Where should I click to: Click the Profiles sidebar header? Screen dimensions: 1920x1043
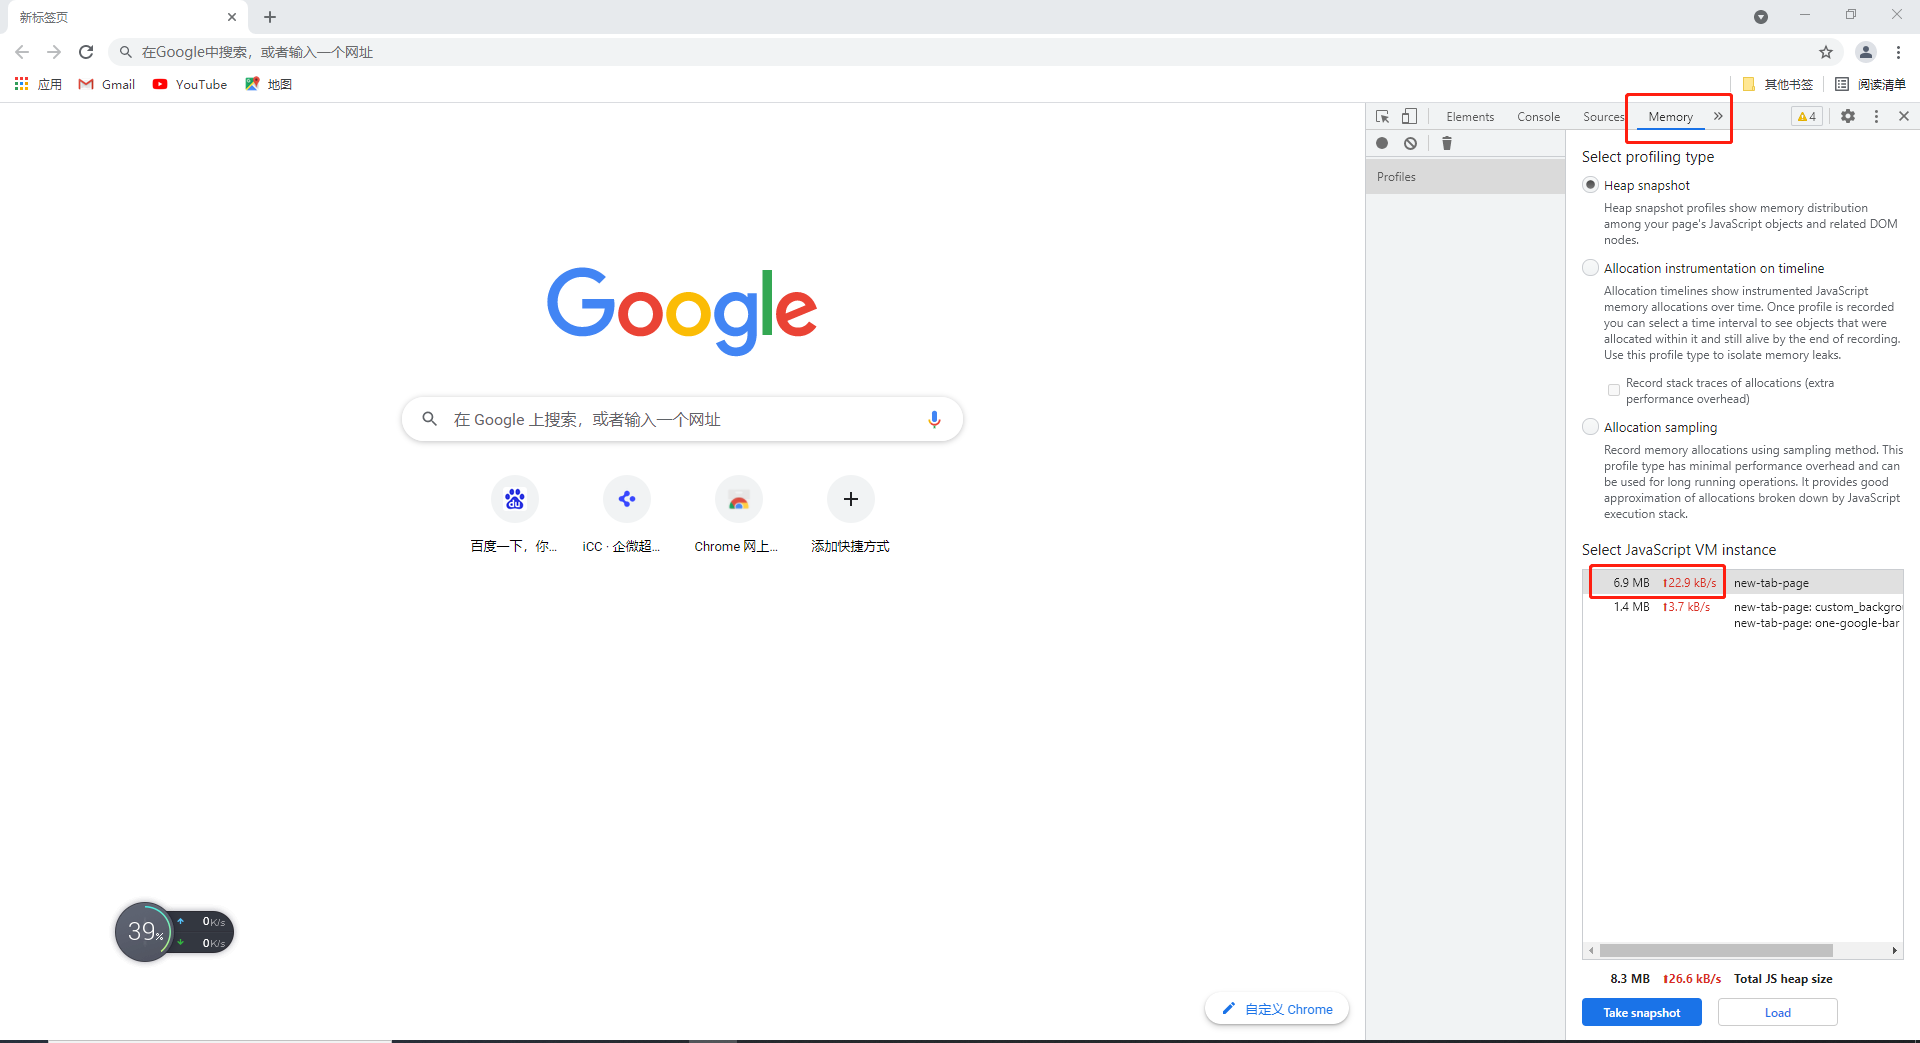[x=1465, y=177]
